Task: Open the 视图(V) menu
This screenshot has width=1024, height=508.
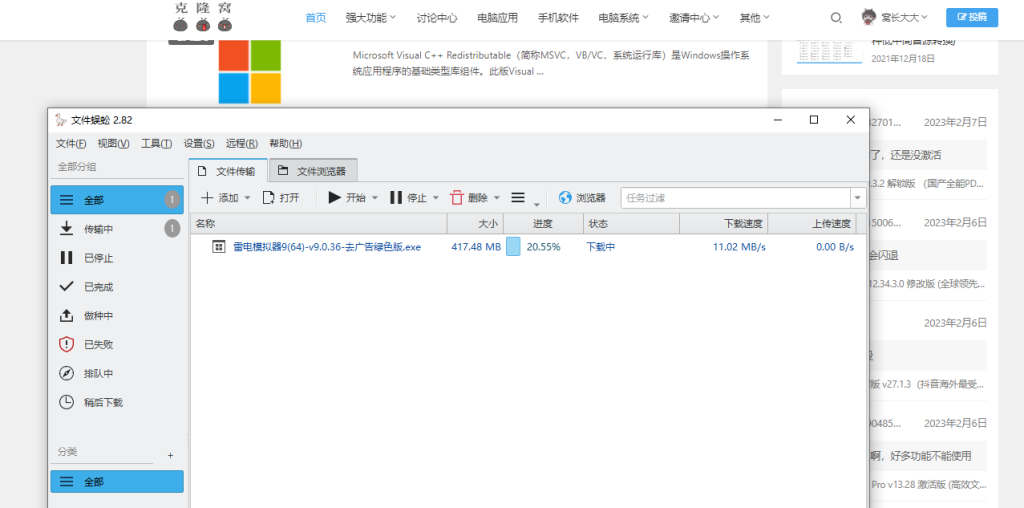Action: [x=113, y=144]
